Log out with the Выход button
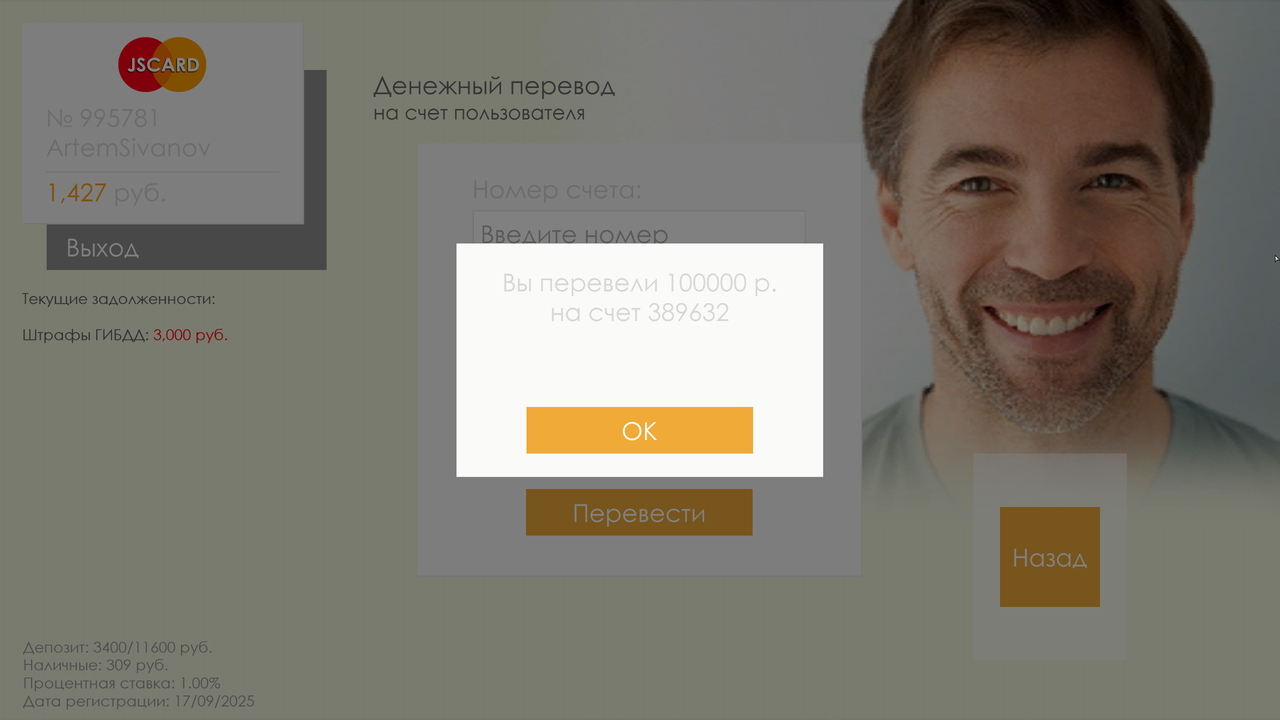 (x=186, y=247)
